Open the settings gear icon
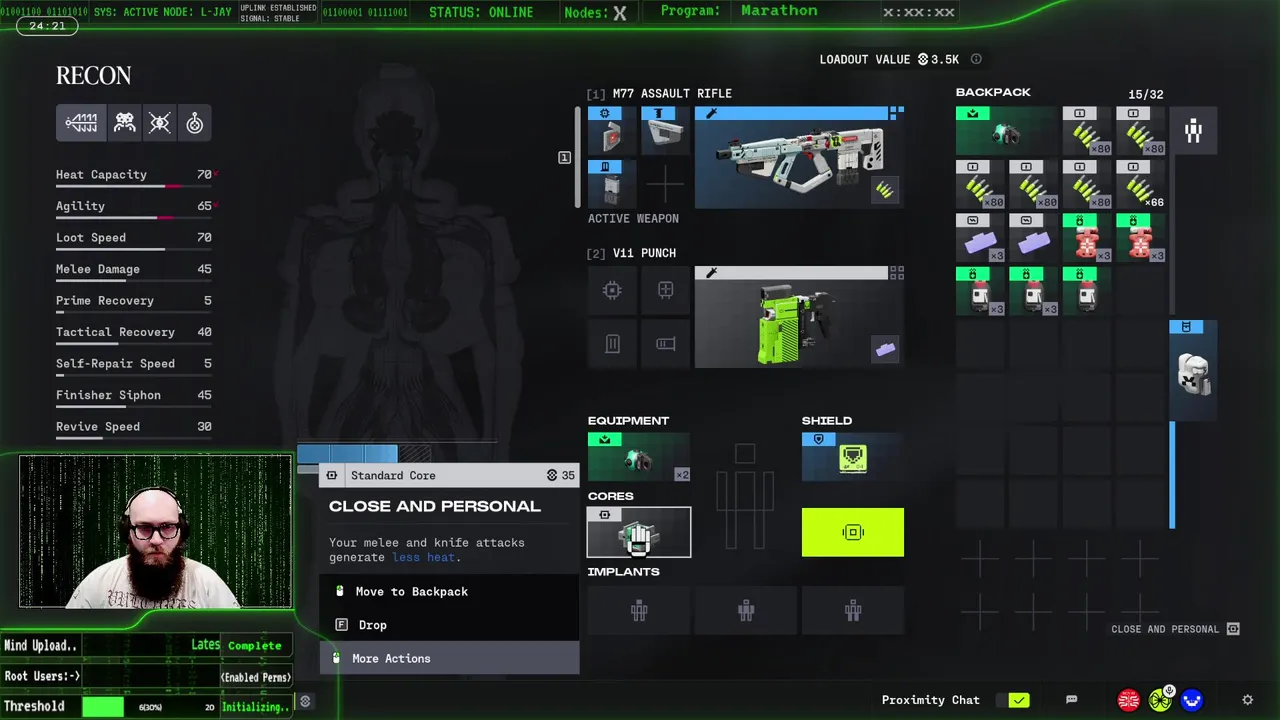Viewport: 1280px width, 720px height. coord(1247,700)
